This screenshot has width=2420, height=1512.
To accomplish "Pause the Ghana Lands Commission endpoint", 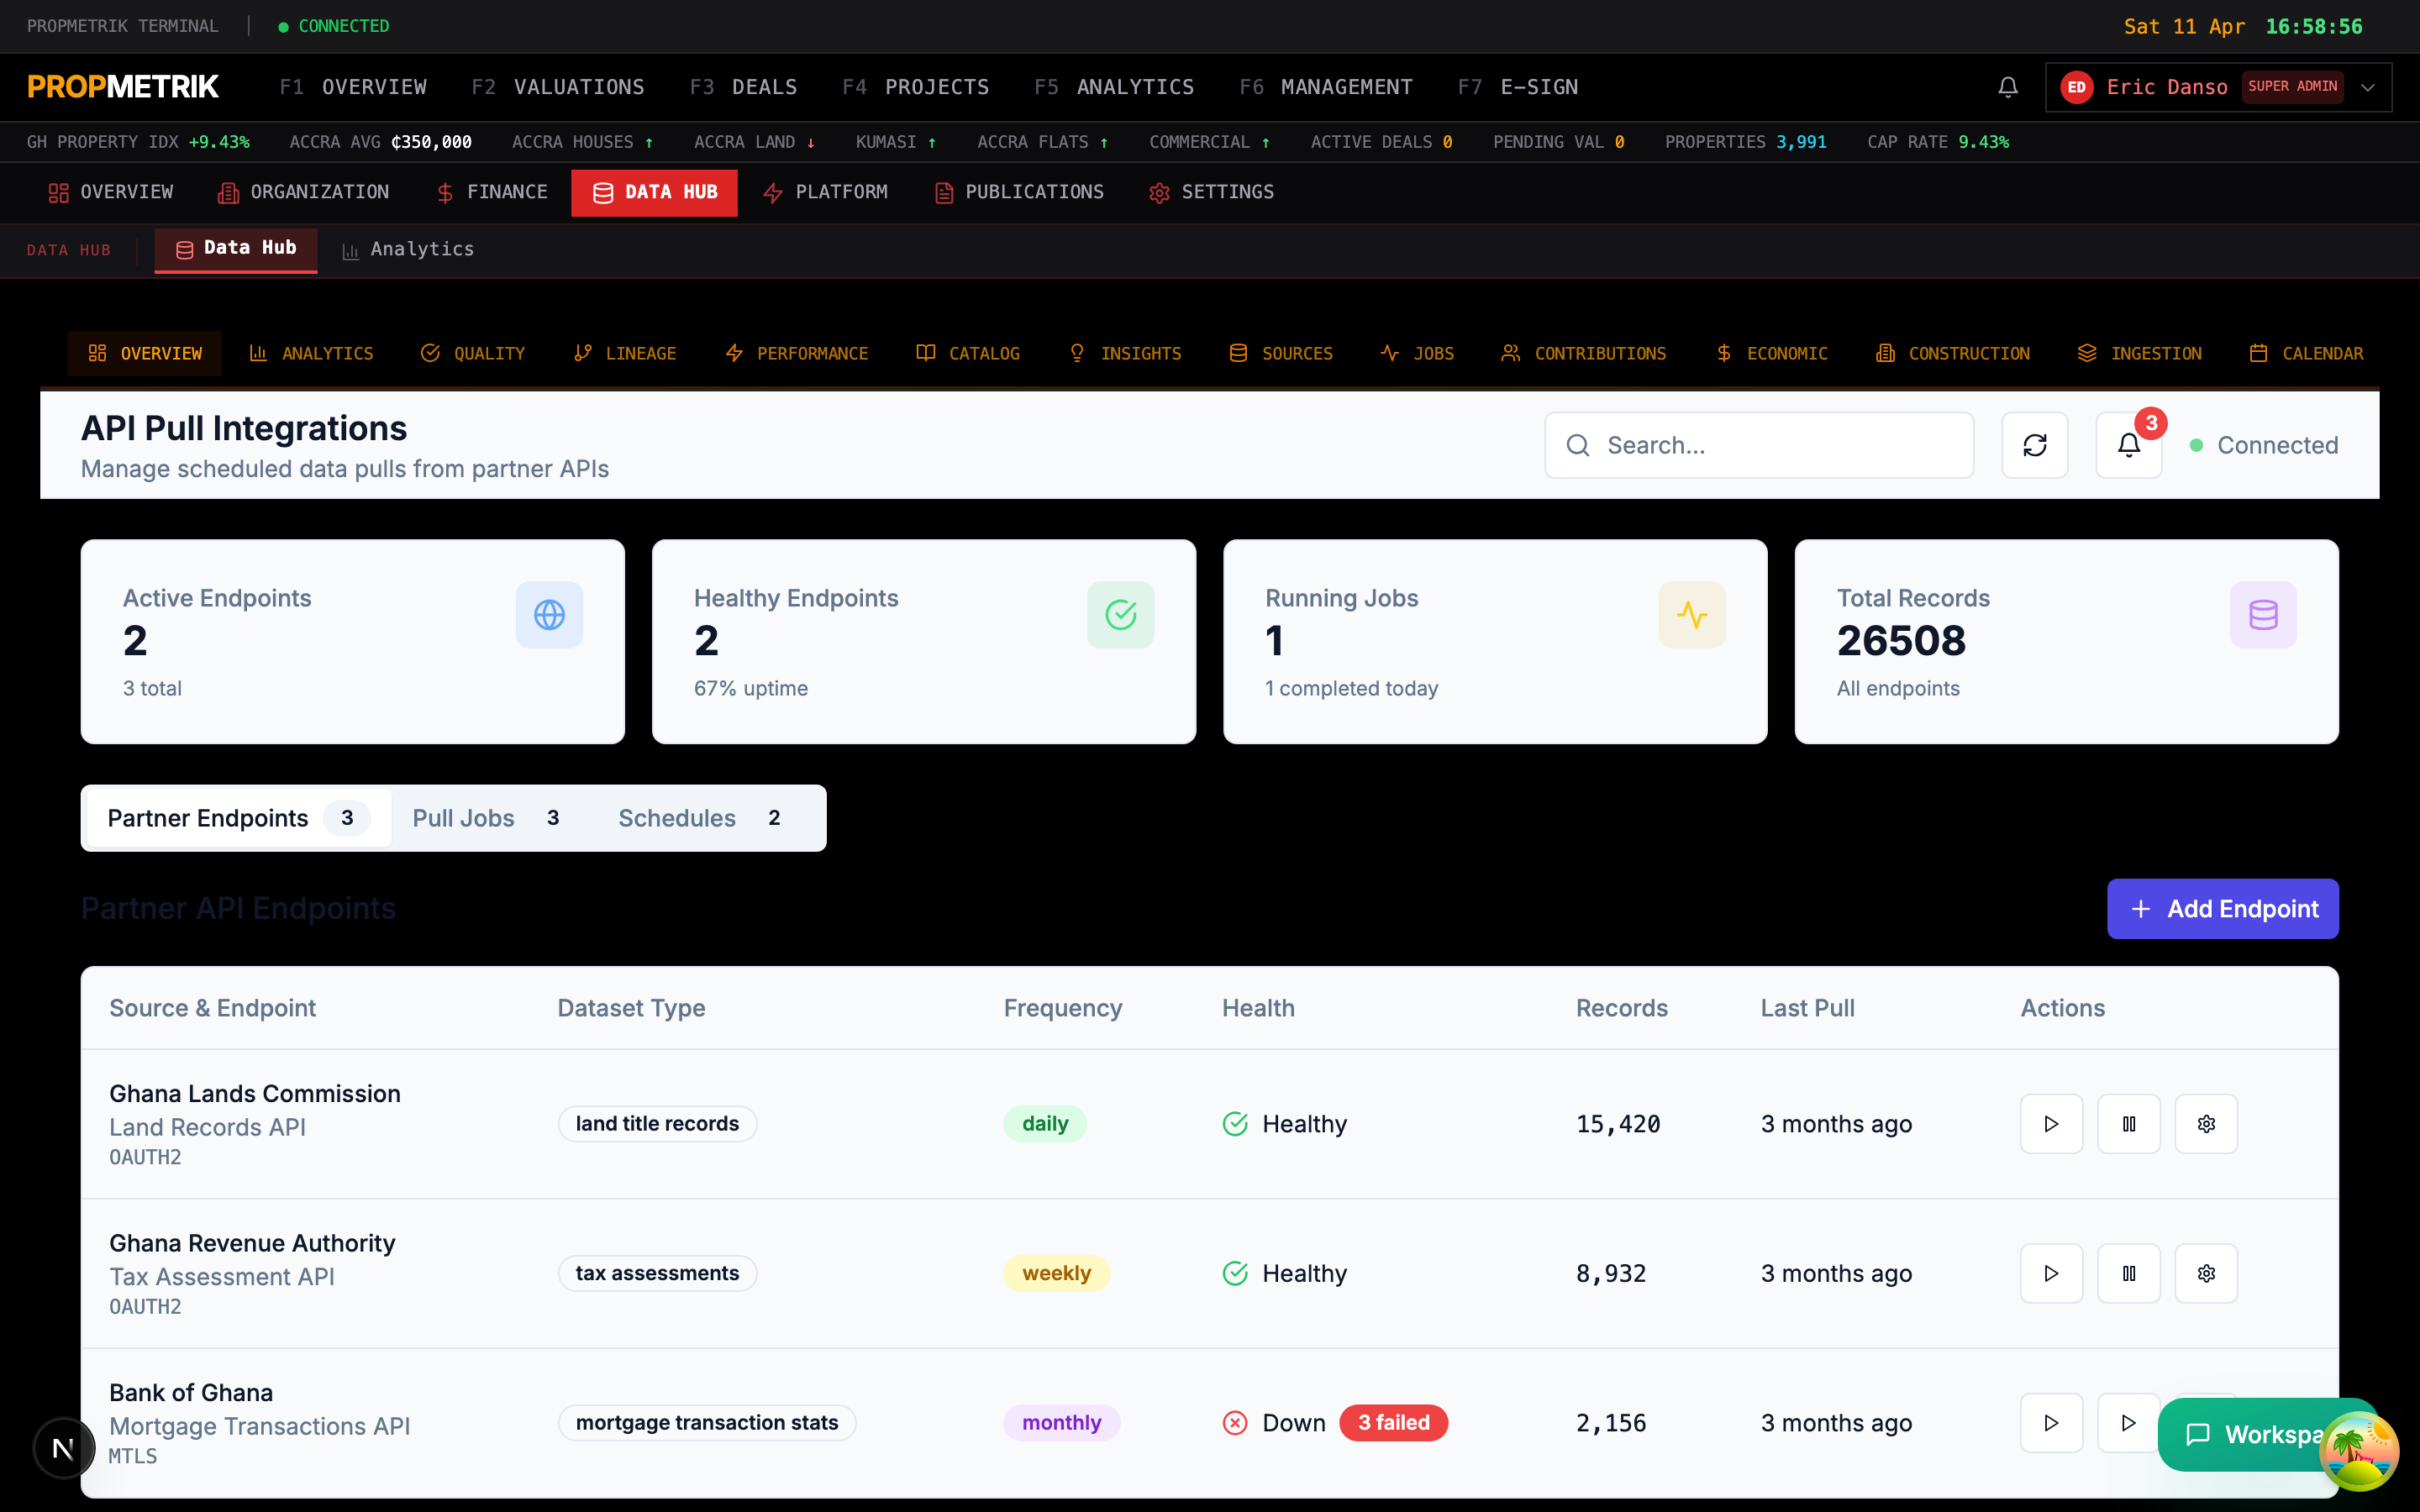I will tap(2129, 1124).
